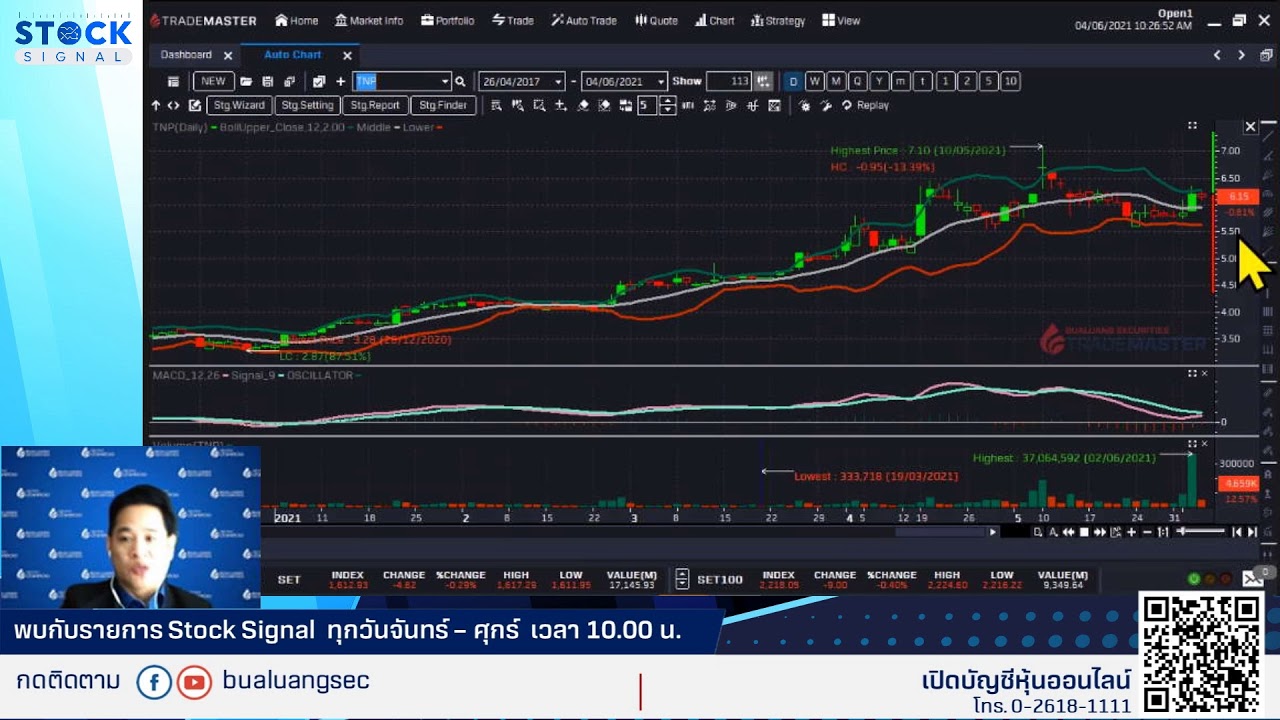Screen dimensions: 1280x720
Task: Maximize the MACD indicator panel
Action: pyautogui.click(x=1192, y=373)
